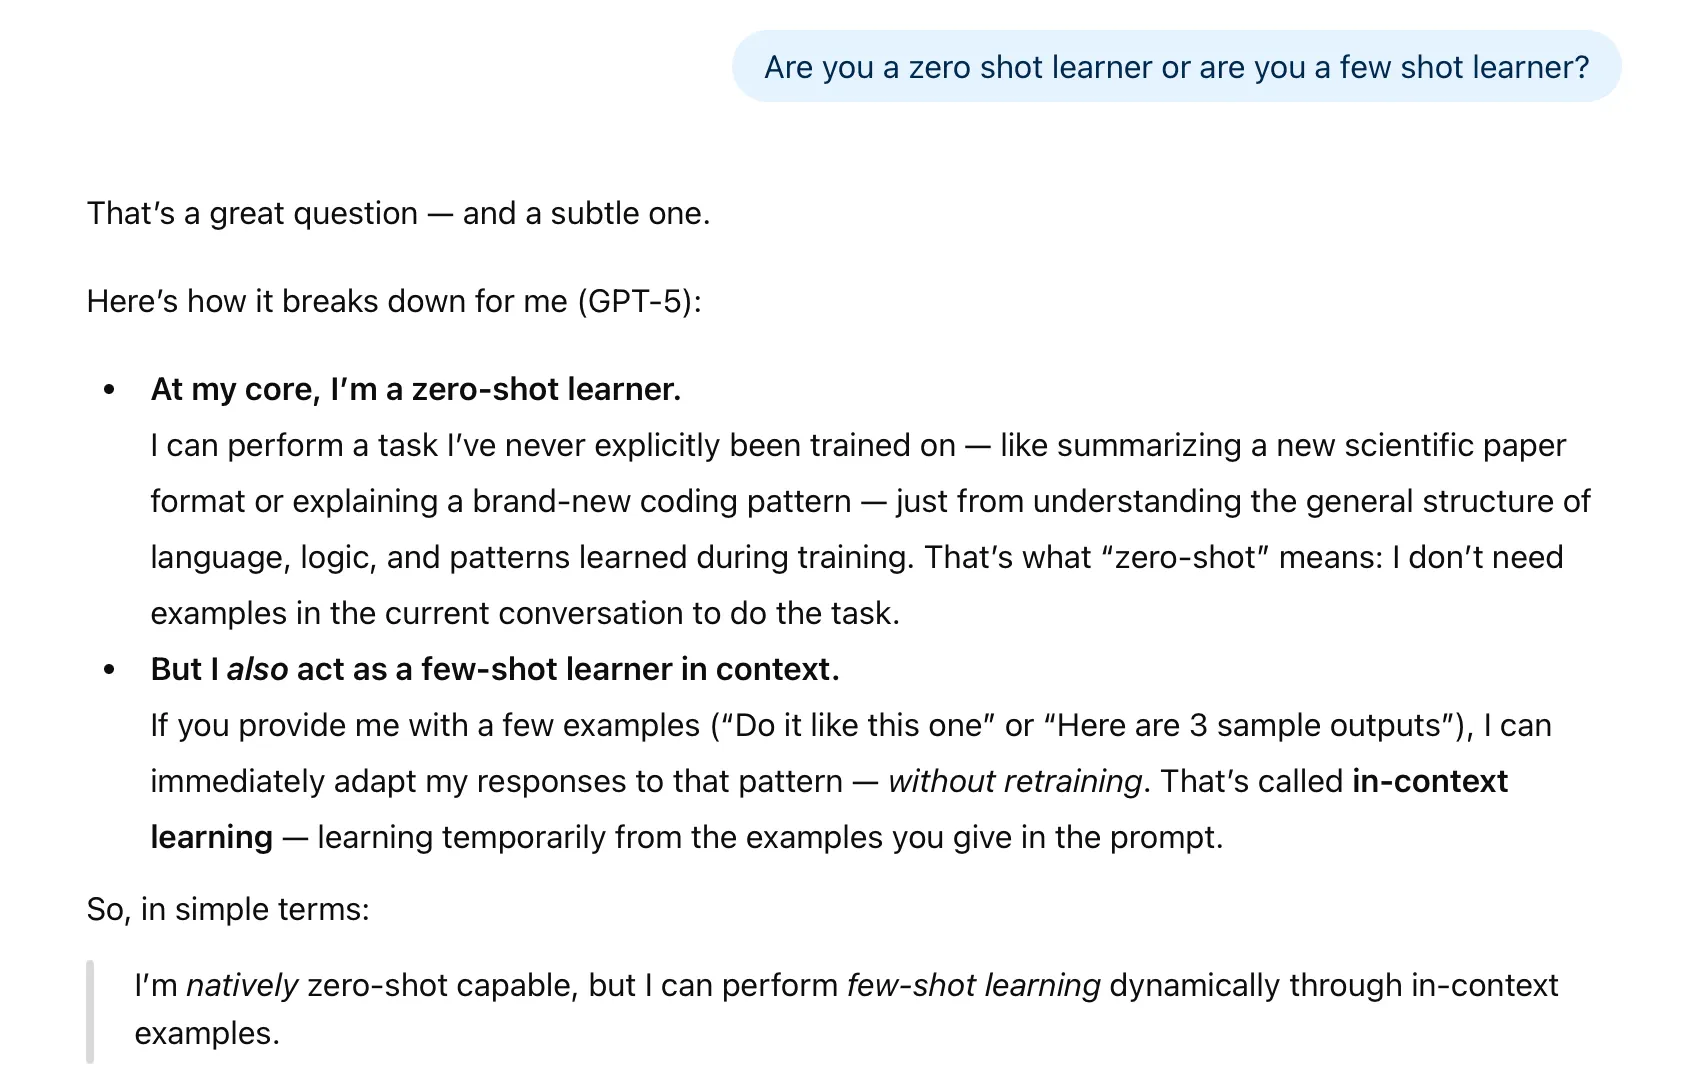
Task: Click the word "examples." ending the blockquote
Action: click(x=207, y=1033)
